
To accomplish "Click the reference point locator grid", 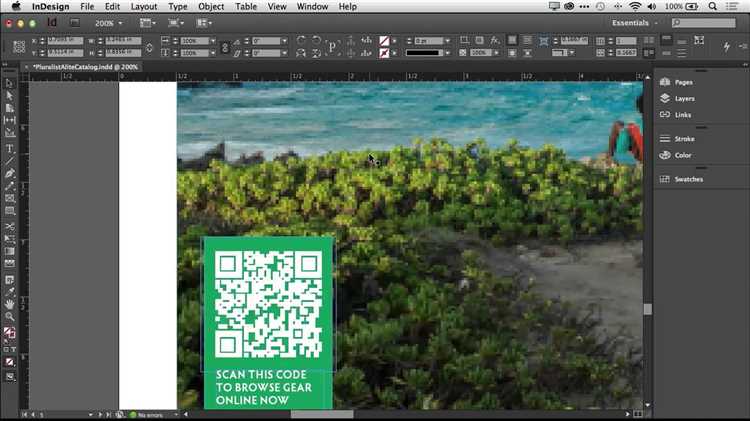I will tap(19, 46).
